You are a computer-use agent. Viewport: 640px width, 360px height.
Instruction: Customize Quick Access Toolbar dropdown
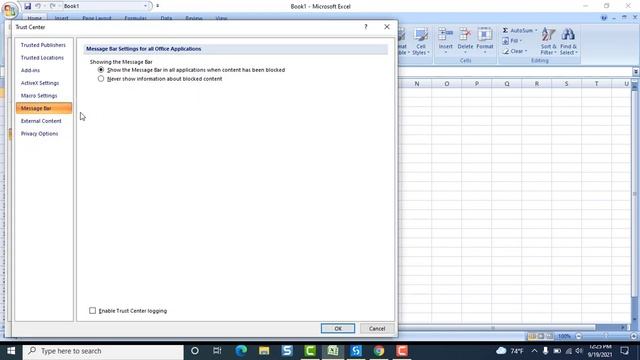click(158, 6)
